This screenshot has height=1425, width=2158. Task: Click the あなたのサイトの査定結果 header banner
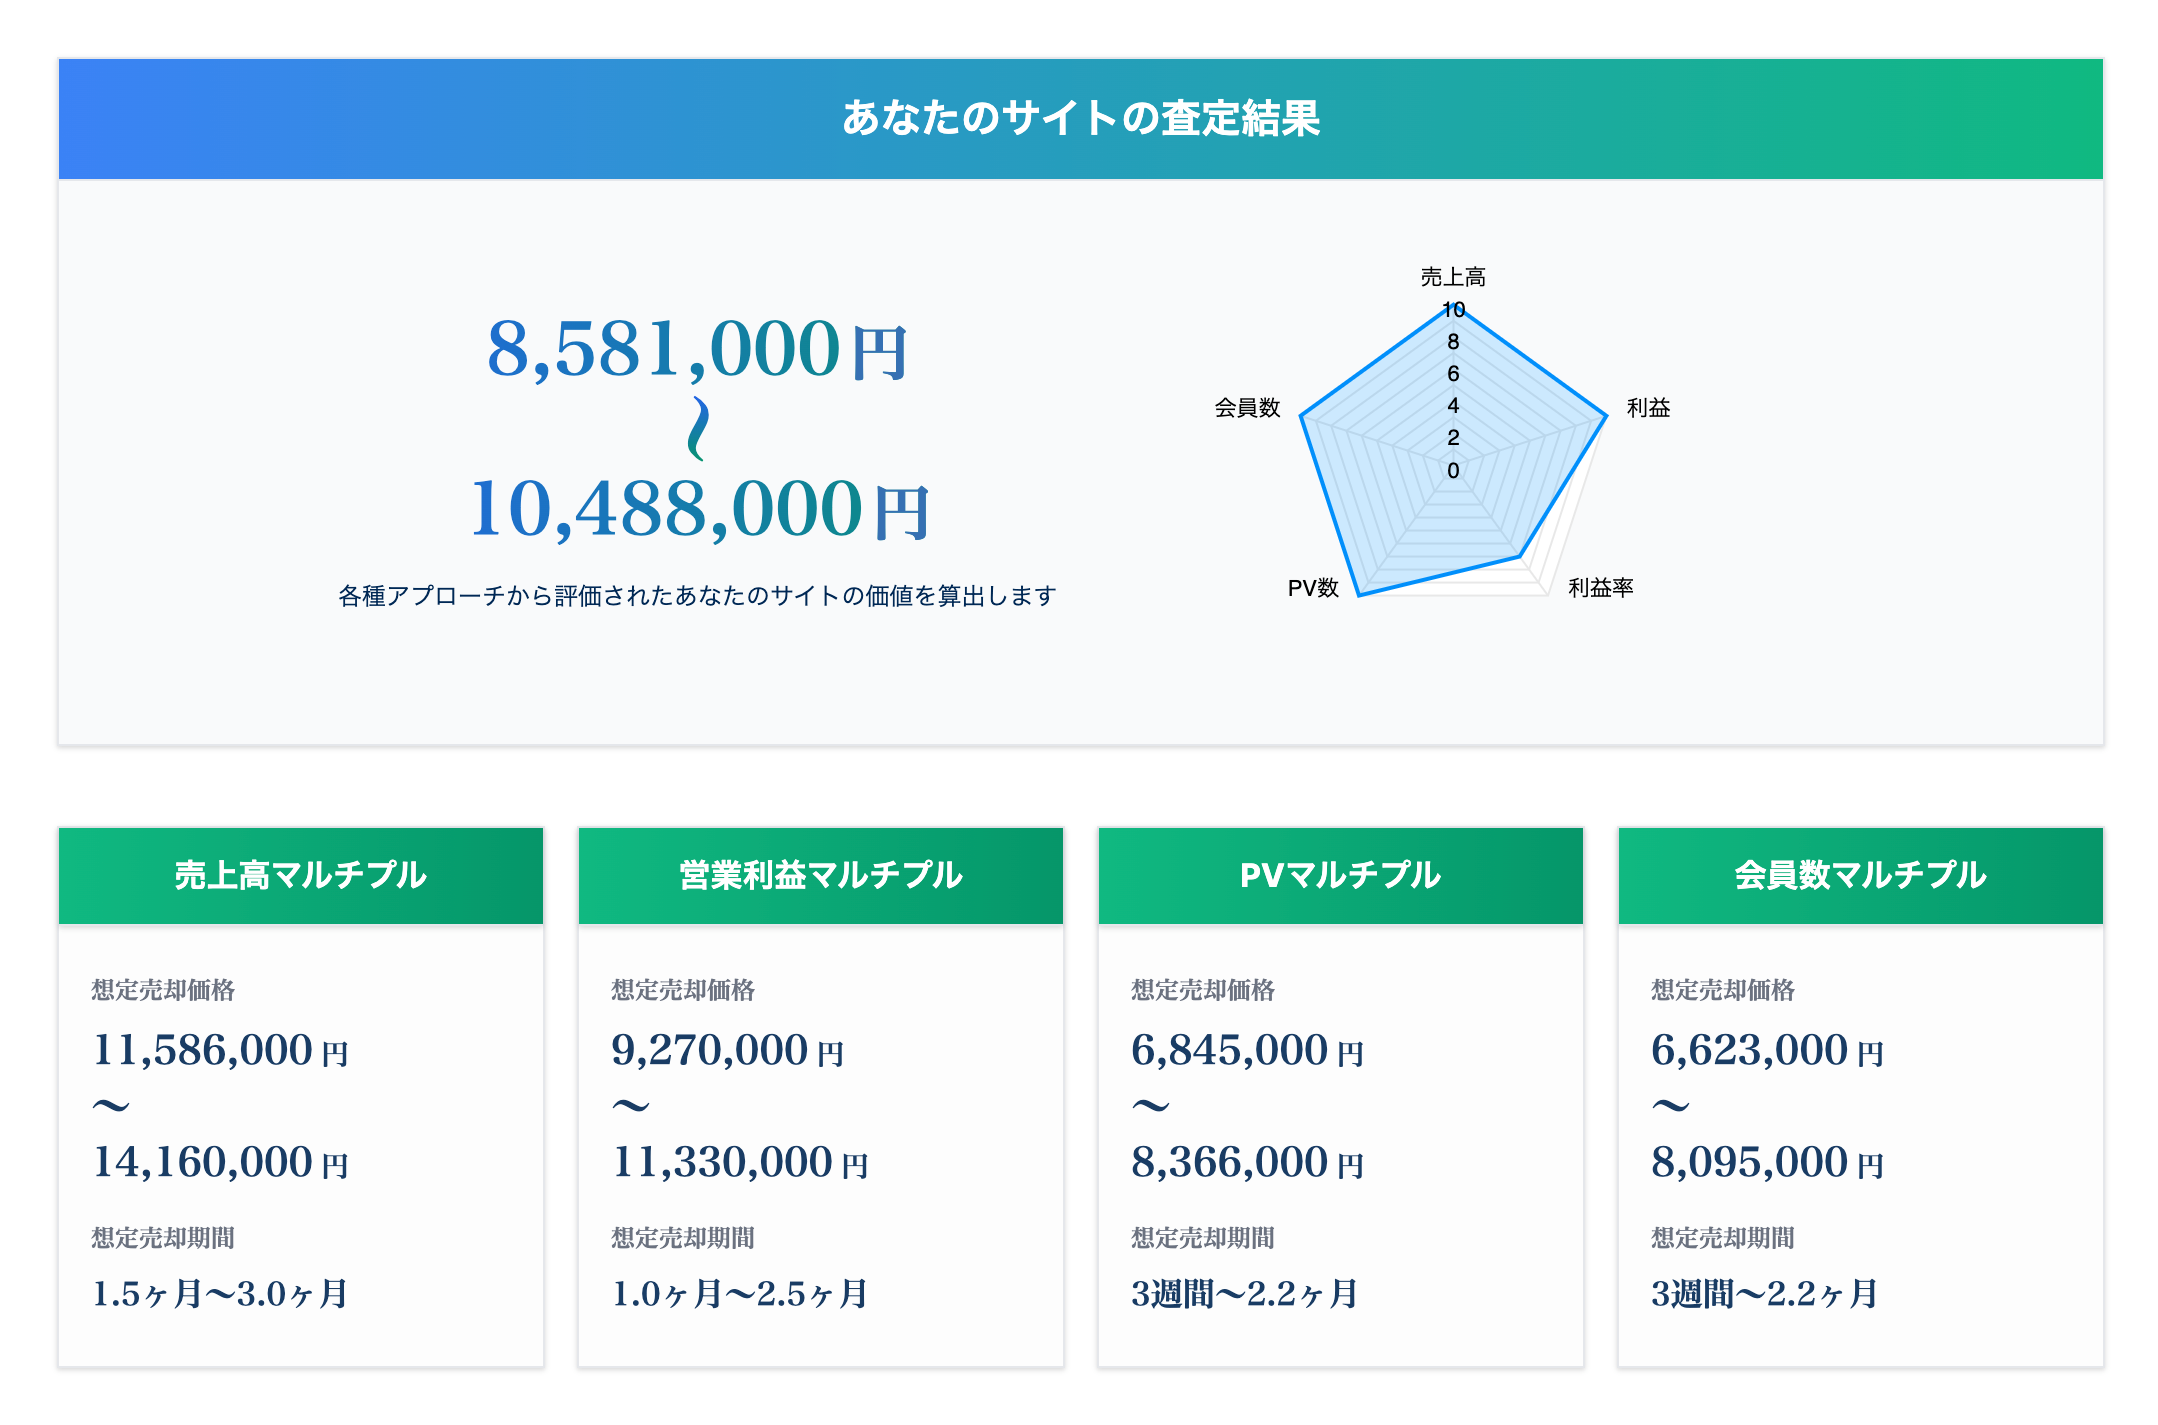[x=1080, y=119]
